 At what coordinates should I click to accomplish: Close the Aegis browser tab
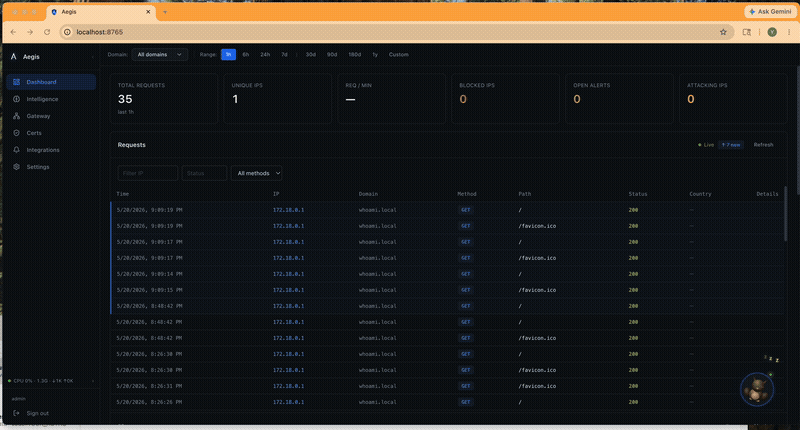[x=148, y=12]
